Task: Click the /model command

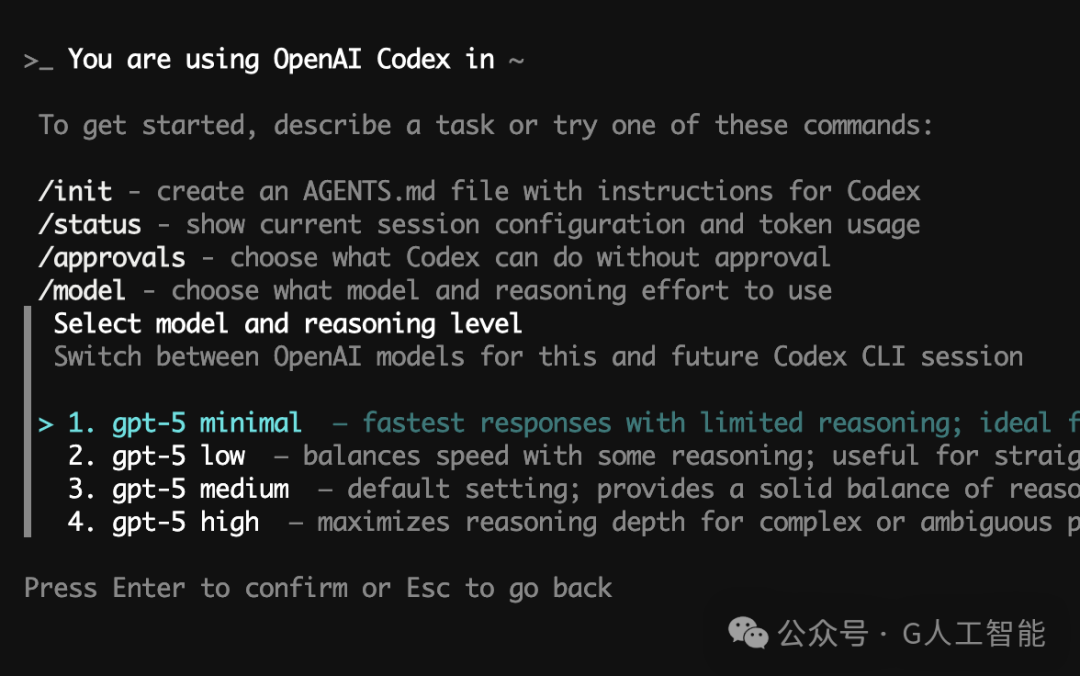Action: click(x=82, y=290)
